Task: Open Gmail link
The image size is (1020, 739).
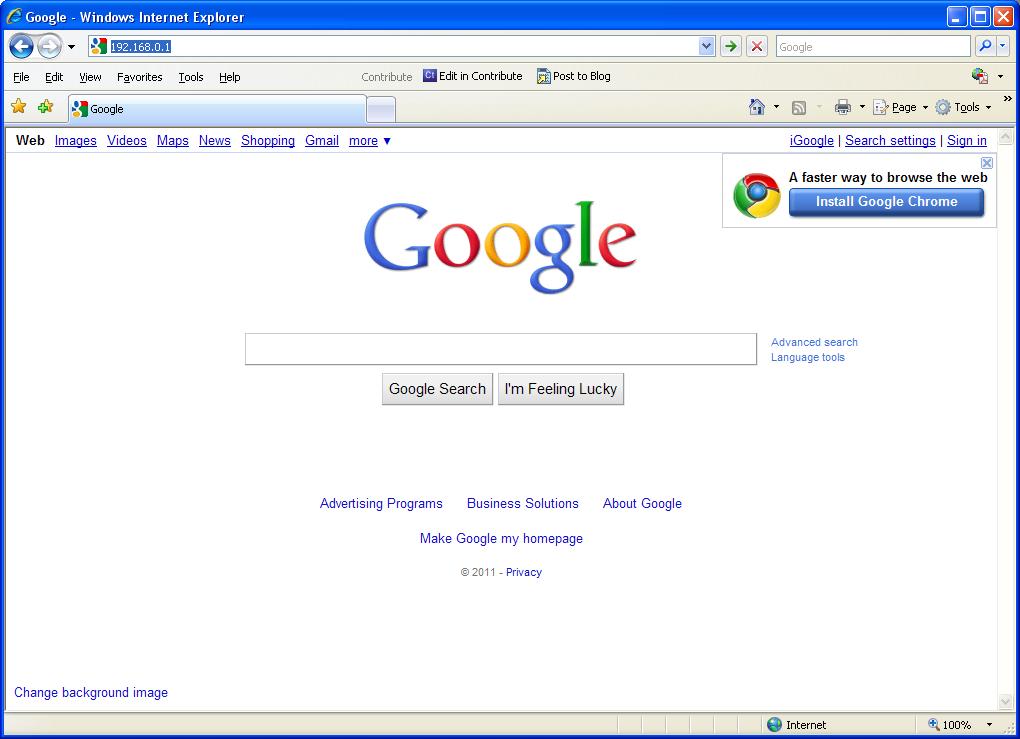Action: [322, 141]
